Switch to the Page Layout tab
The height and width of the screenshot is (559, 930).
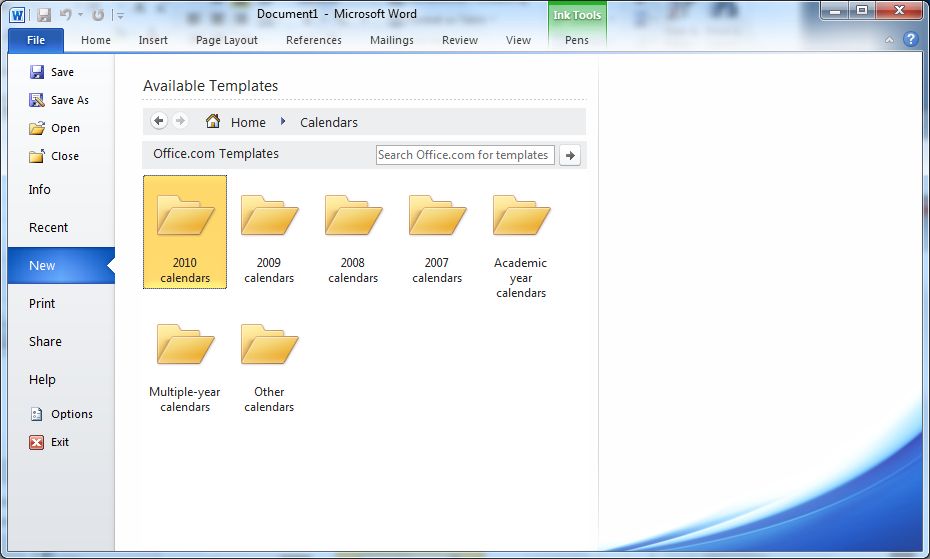click(227, 40)
